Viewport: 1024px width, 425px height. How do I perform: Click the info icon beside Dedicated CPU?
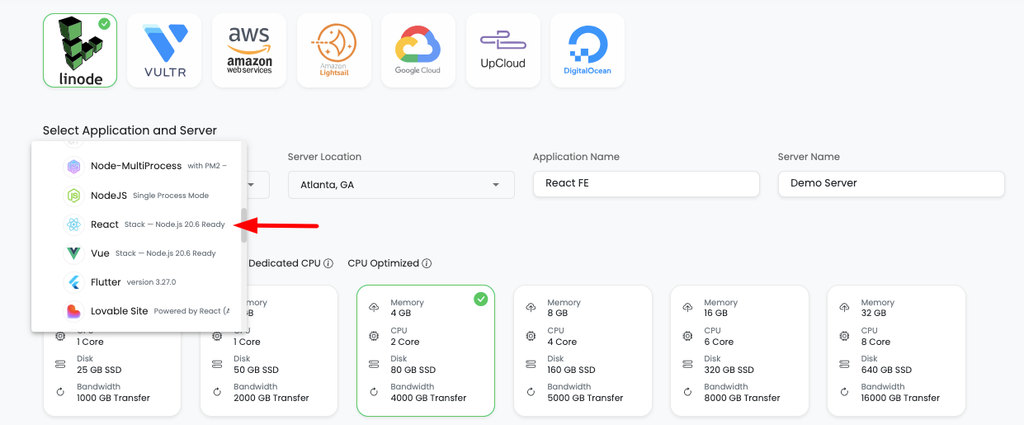tap(328, 264)
